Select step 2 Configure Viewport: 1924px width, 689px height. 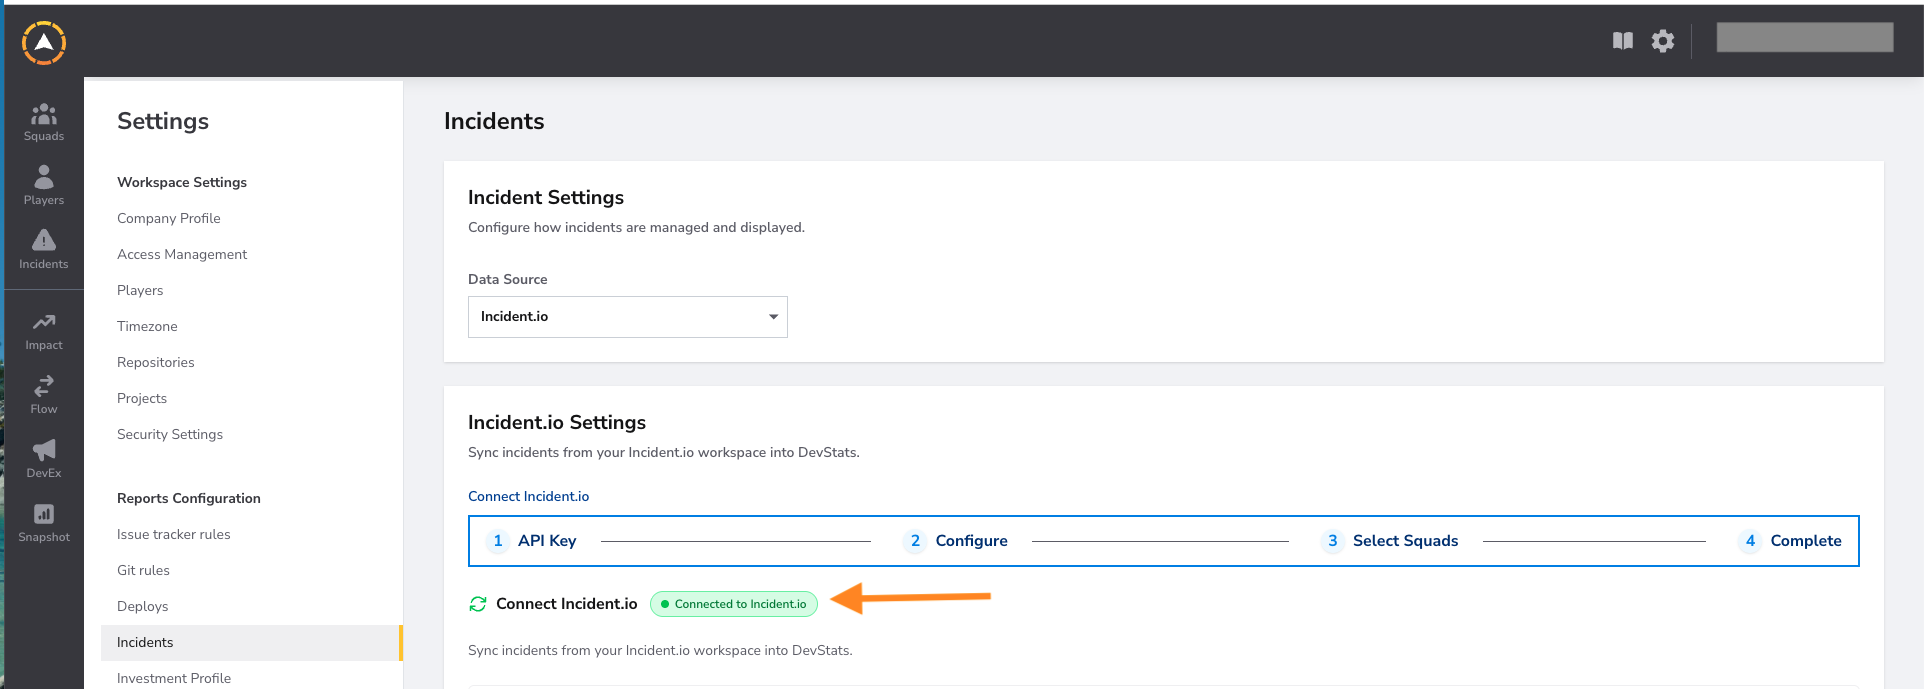click(x=955, y=541)
